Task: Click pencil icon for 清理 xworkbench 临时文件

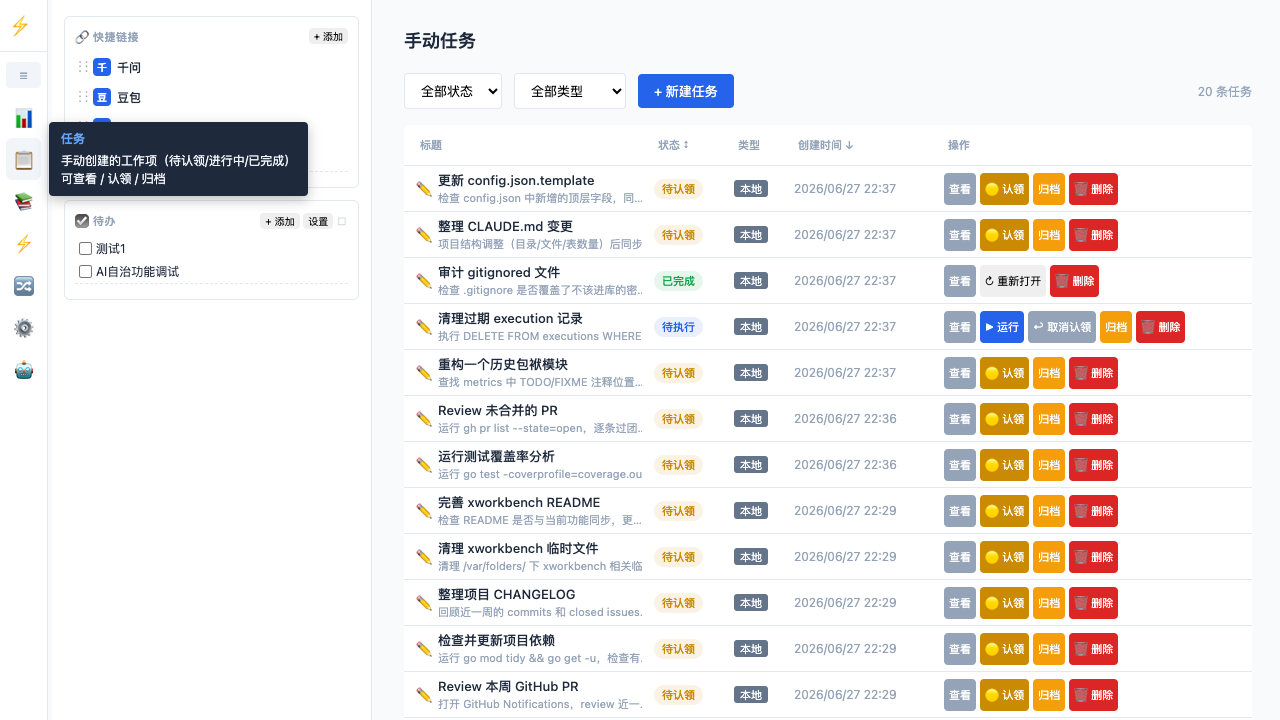Action: 424,557
